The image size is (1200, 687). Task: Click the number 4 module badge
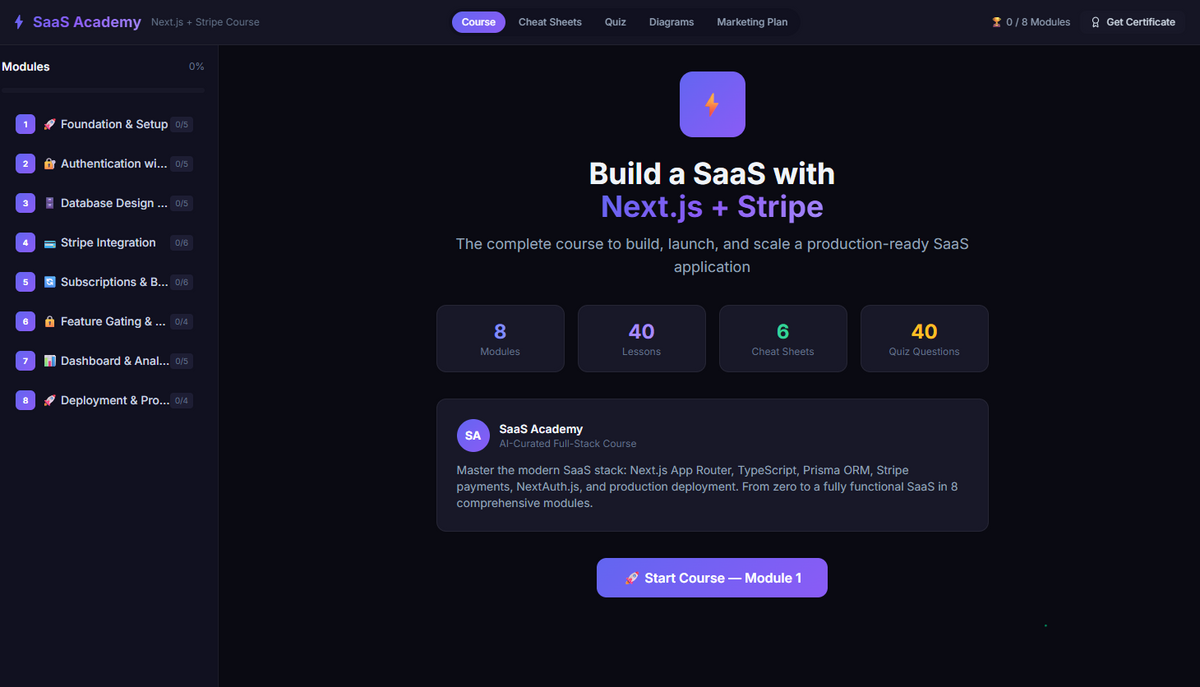click(x=25, y=243)
